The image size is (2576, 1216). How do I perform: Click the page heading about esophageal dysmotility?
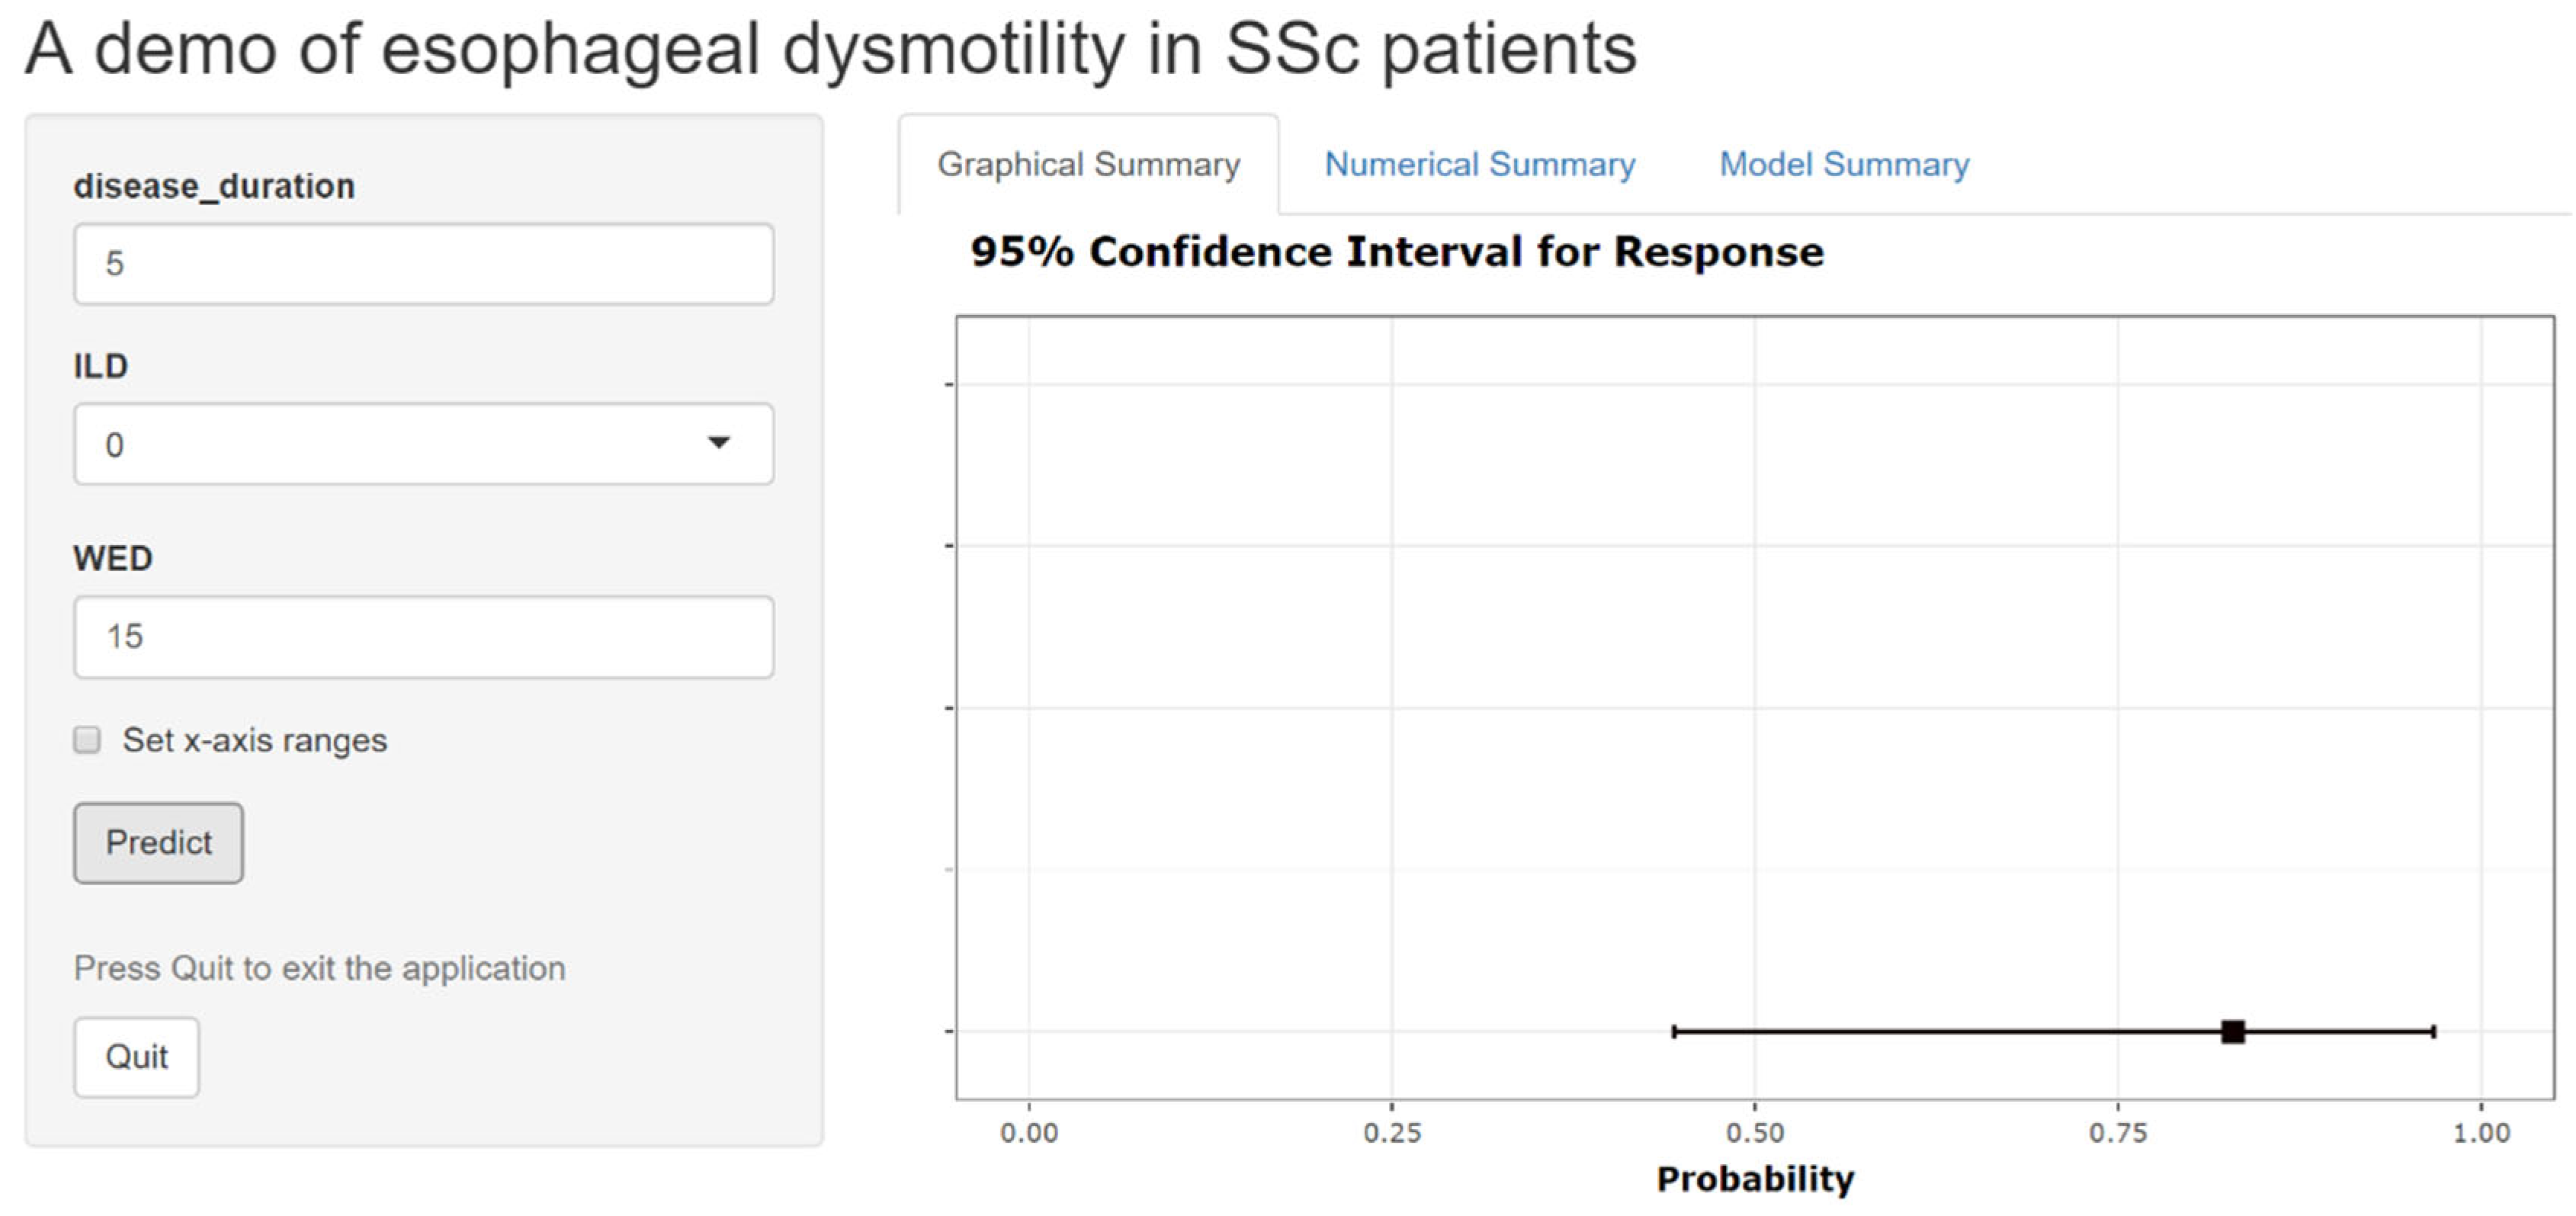pos(830,48)
